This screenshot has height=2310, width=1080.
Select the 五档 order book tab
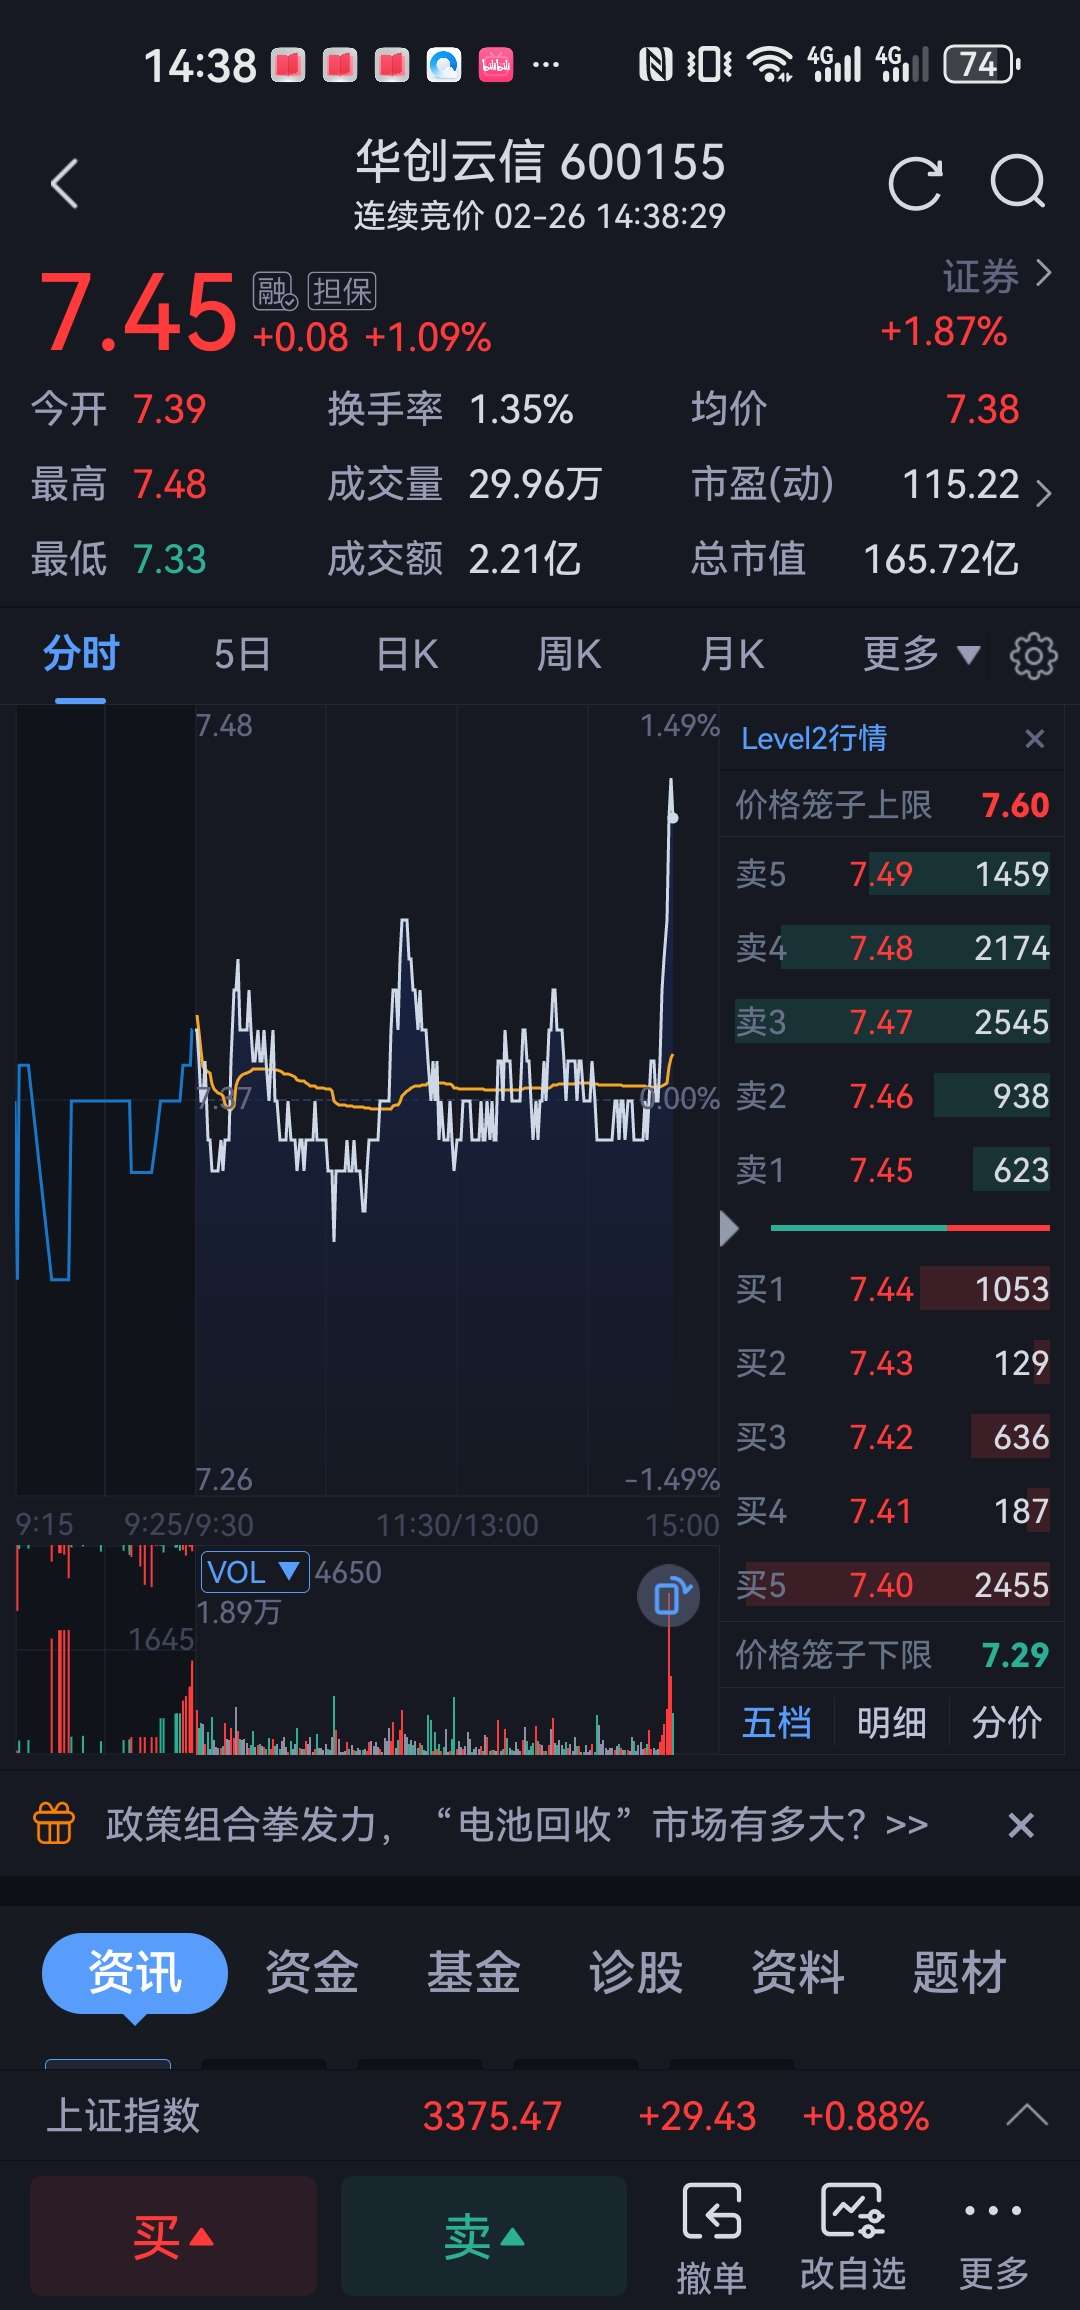pos(777,1722)
